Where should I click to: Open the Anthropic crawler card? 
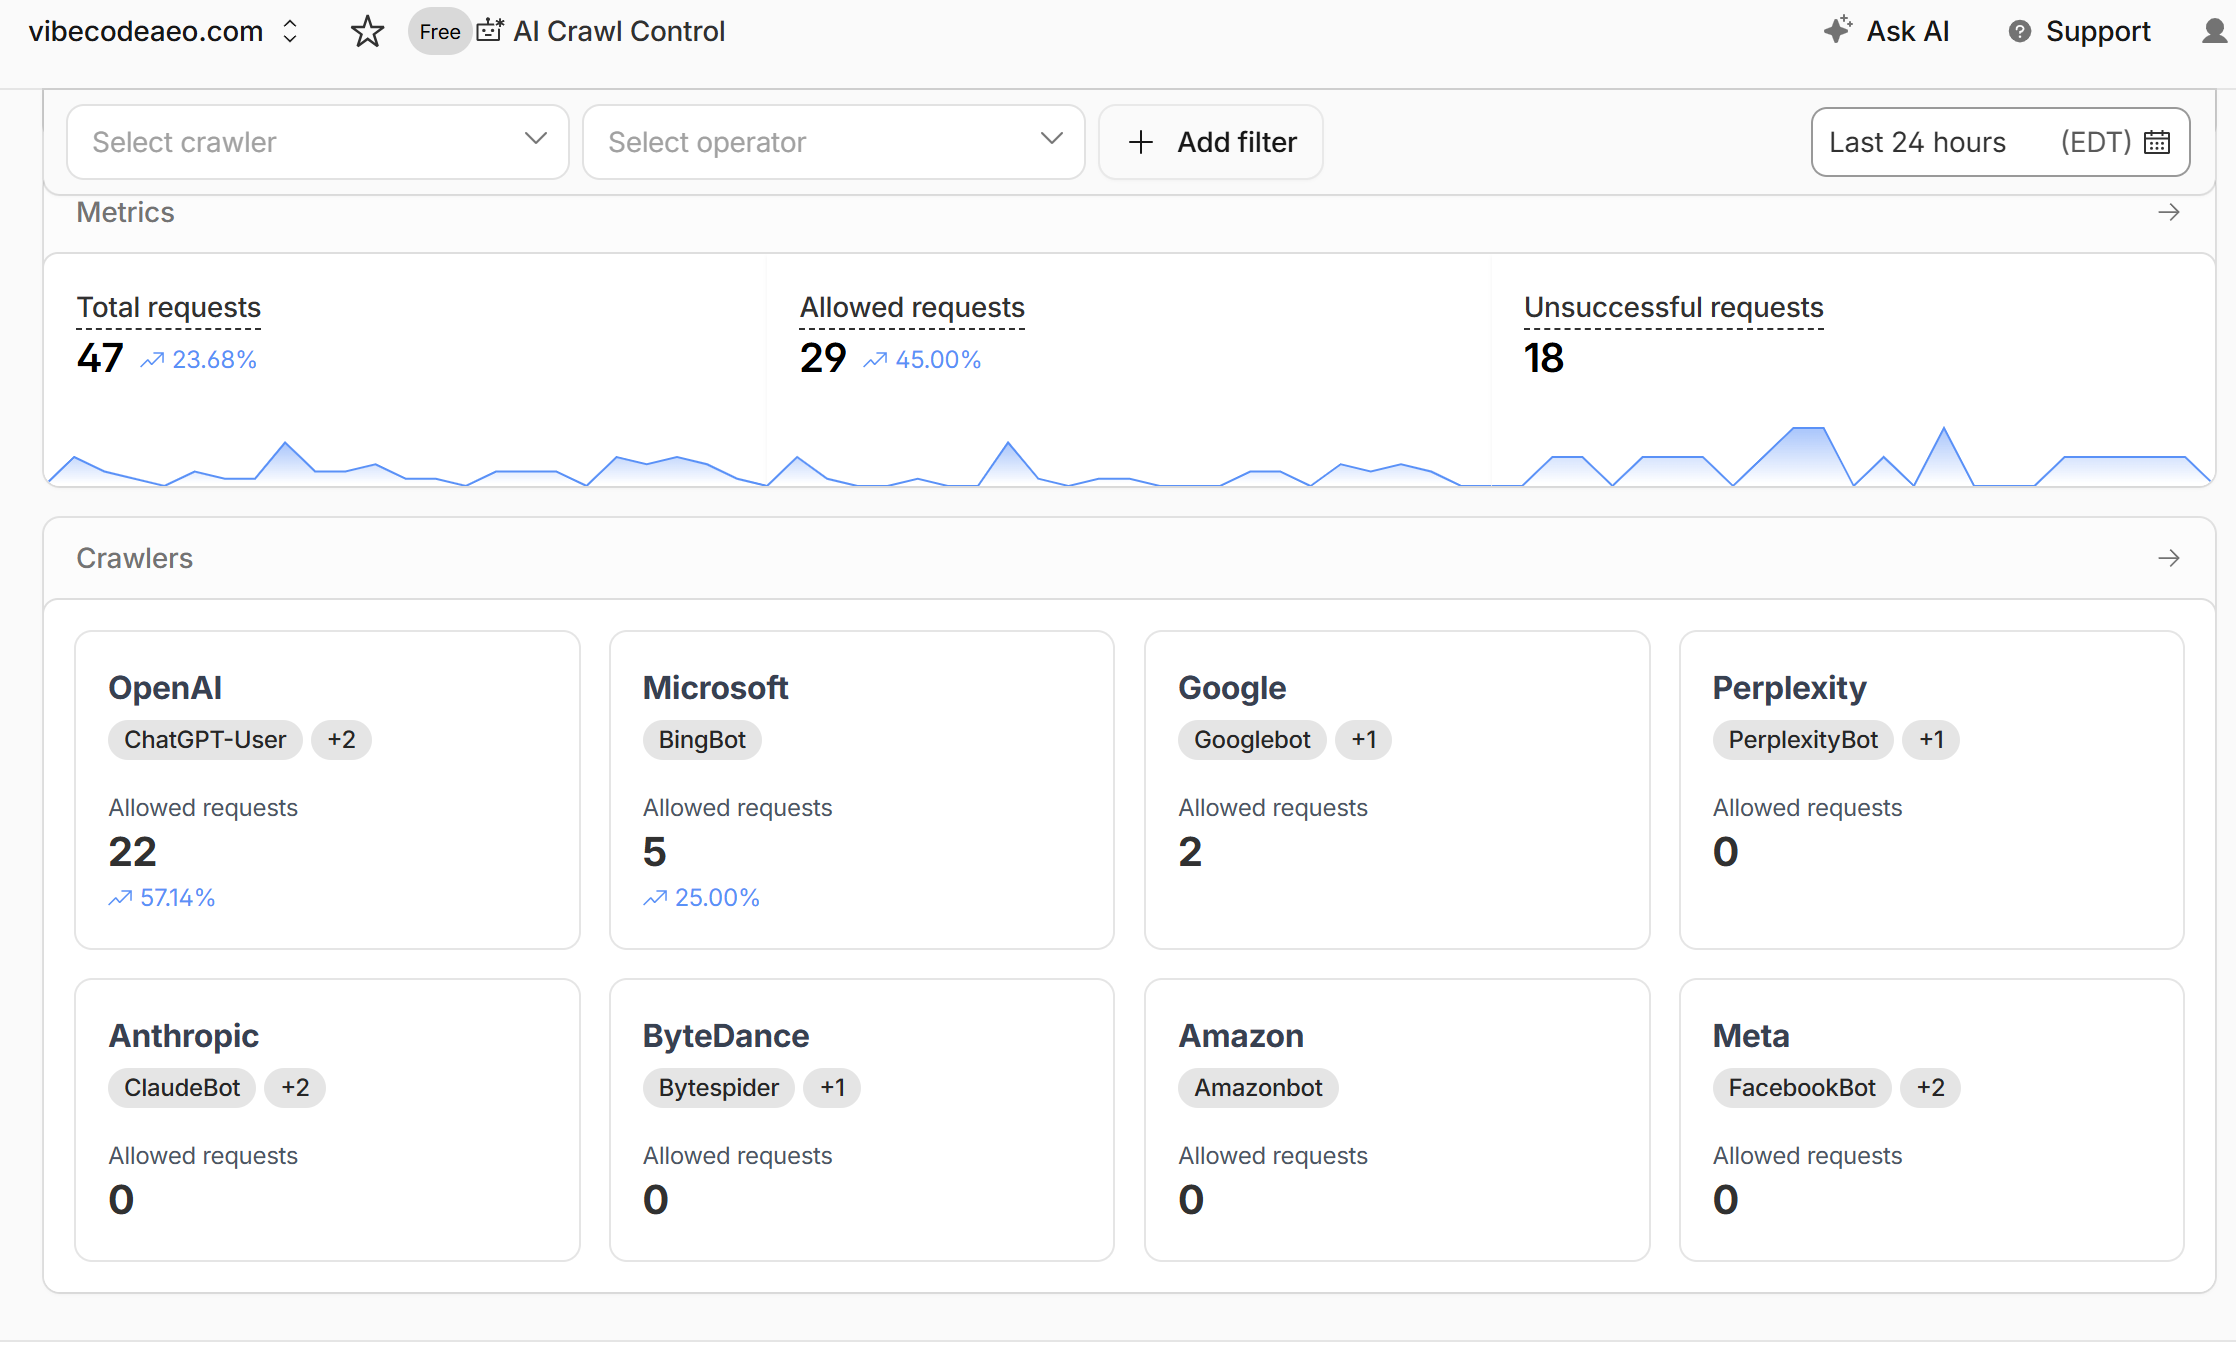pos(328,1120)
